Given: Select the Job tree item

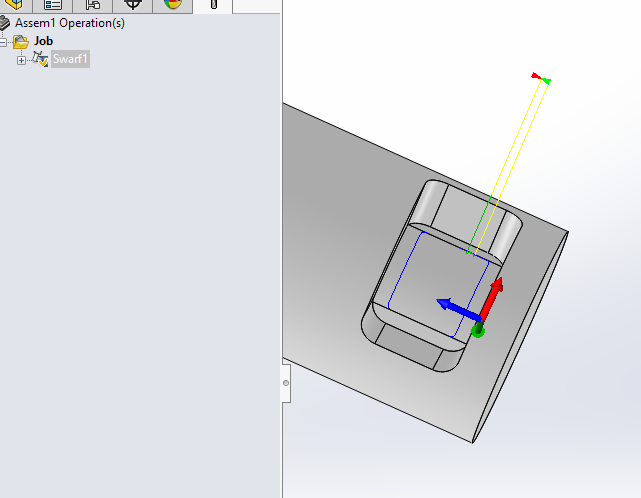Looking at the screenshot, I should 43,41.
